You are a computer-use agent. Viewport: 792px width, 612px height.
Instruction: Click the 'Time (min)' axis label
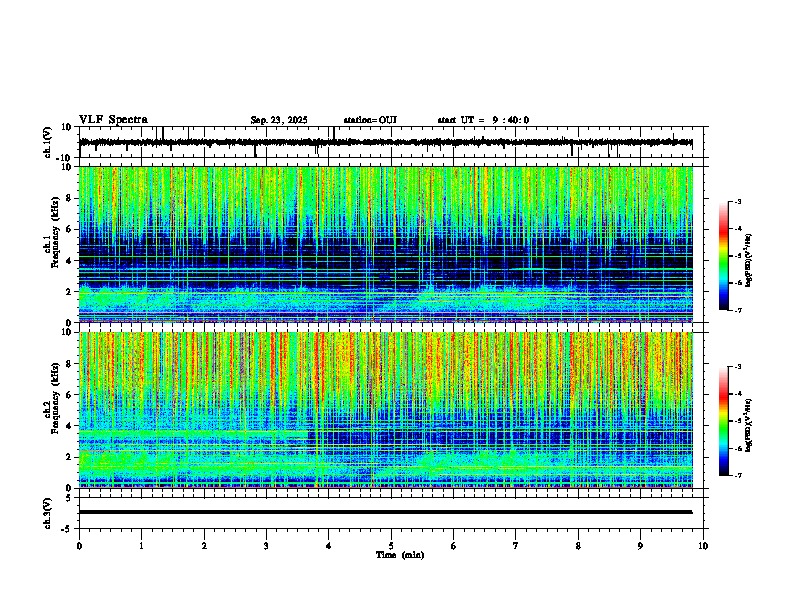[x=400, y=555]
